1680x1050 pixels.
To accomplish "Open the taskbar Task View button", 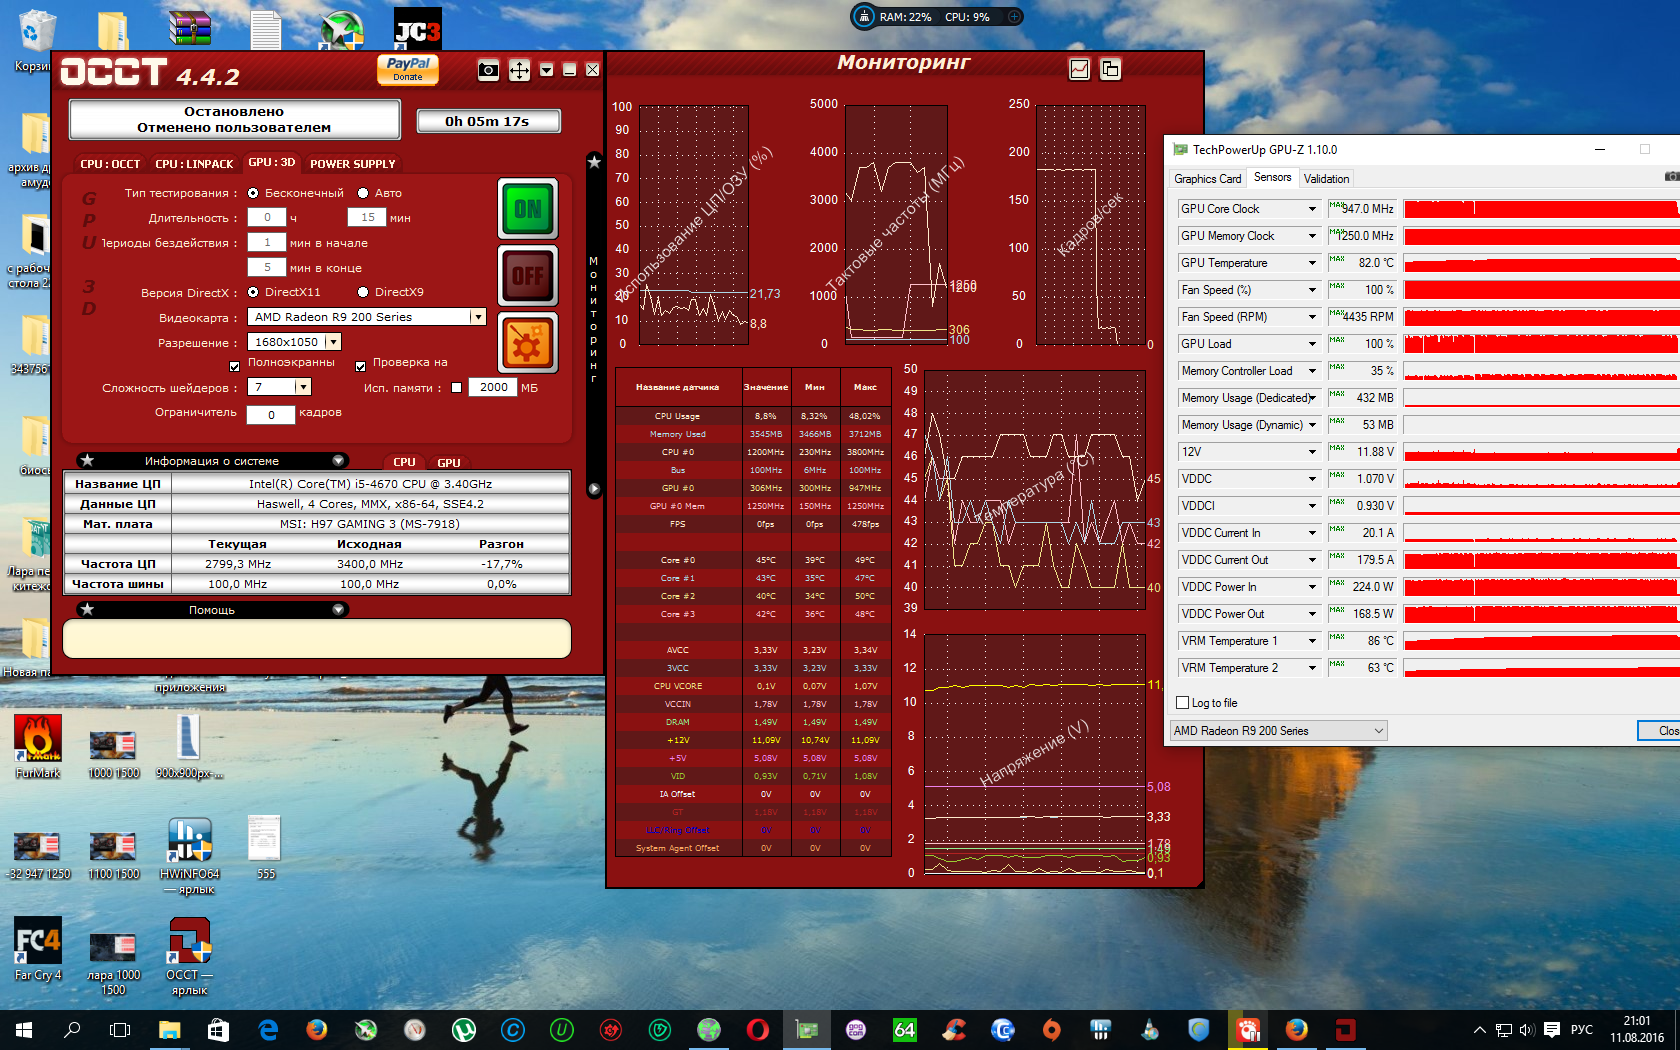I will [120, 1029].
